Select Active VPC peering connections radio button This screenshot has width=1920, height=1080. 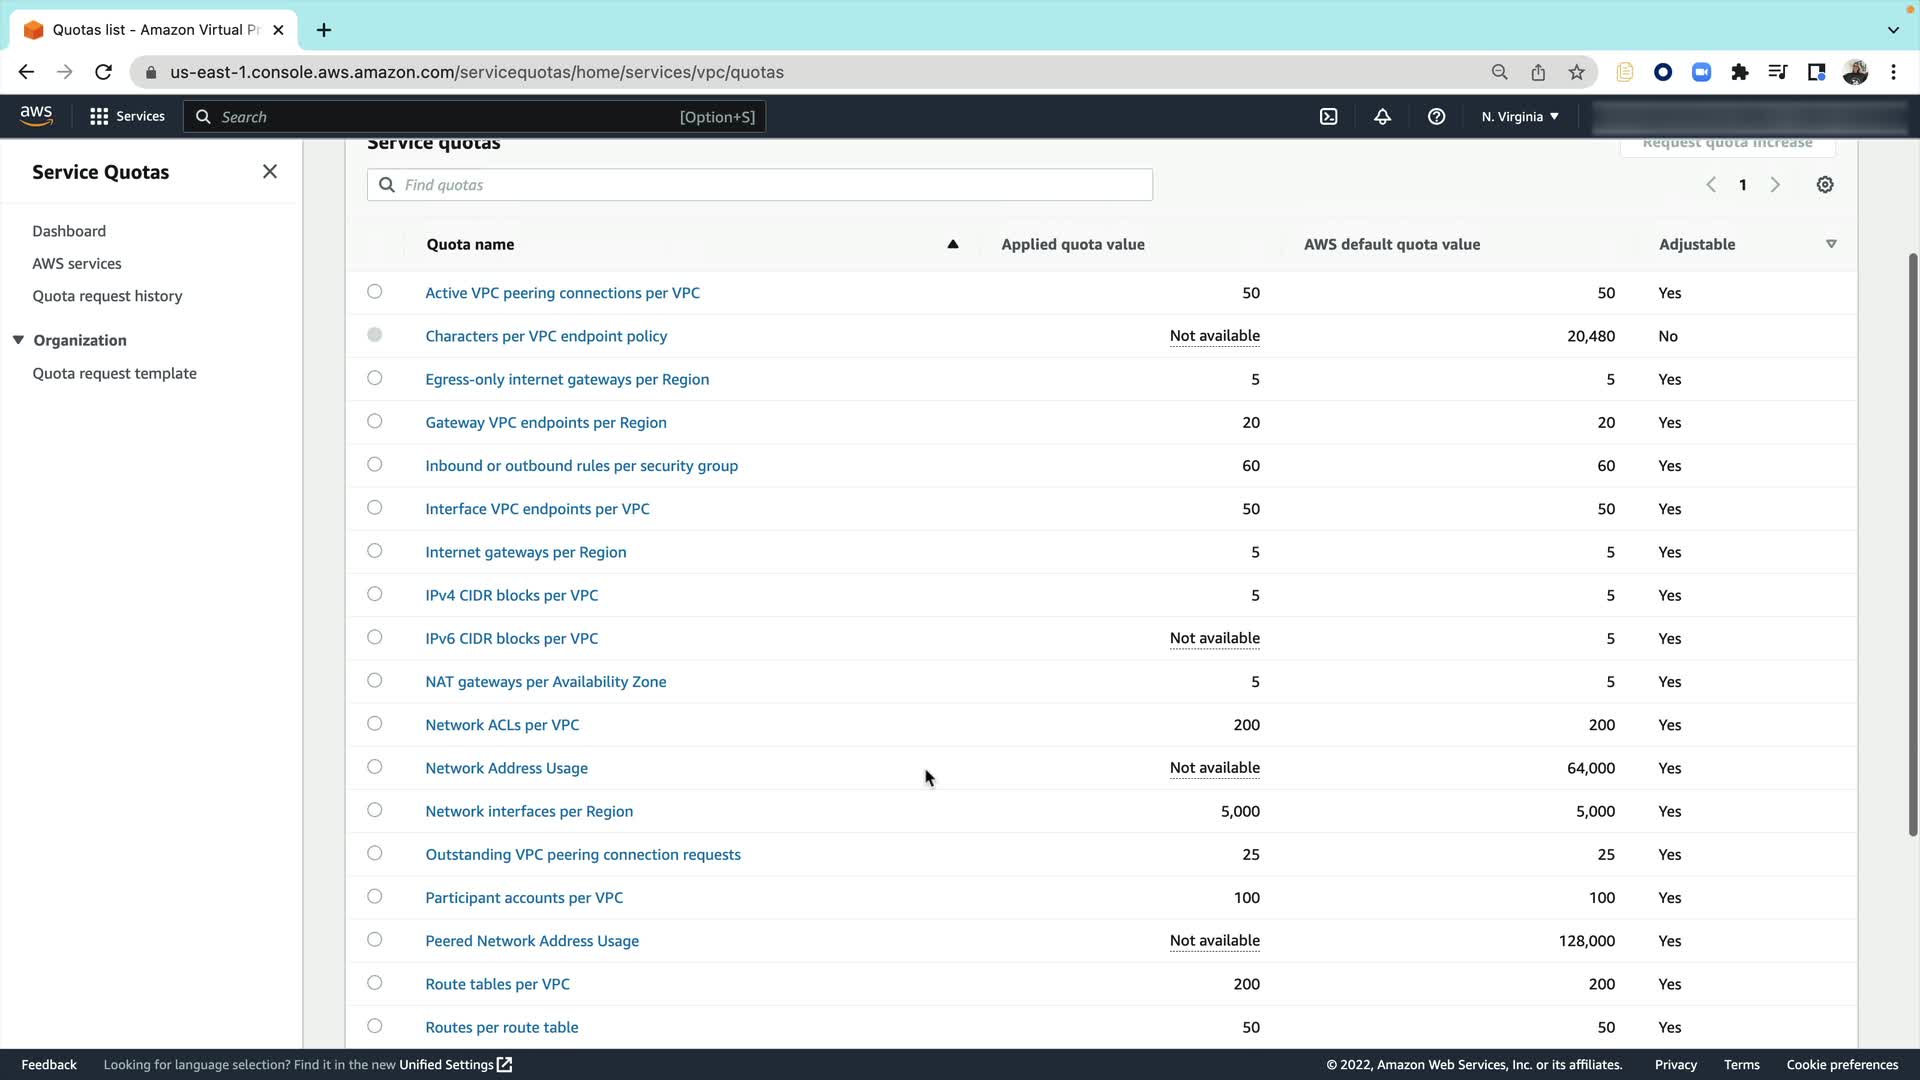pyautogui.click(x=374, y=292)
